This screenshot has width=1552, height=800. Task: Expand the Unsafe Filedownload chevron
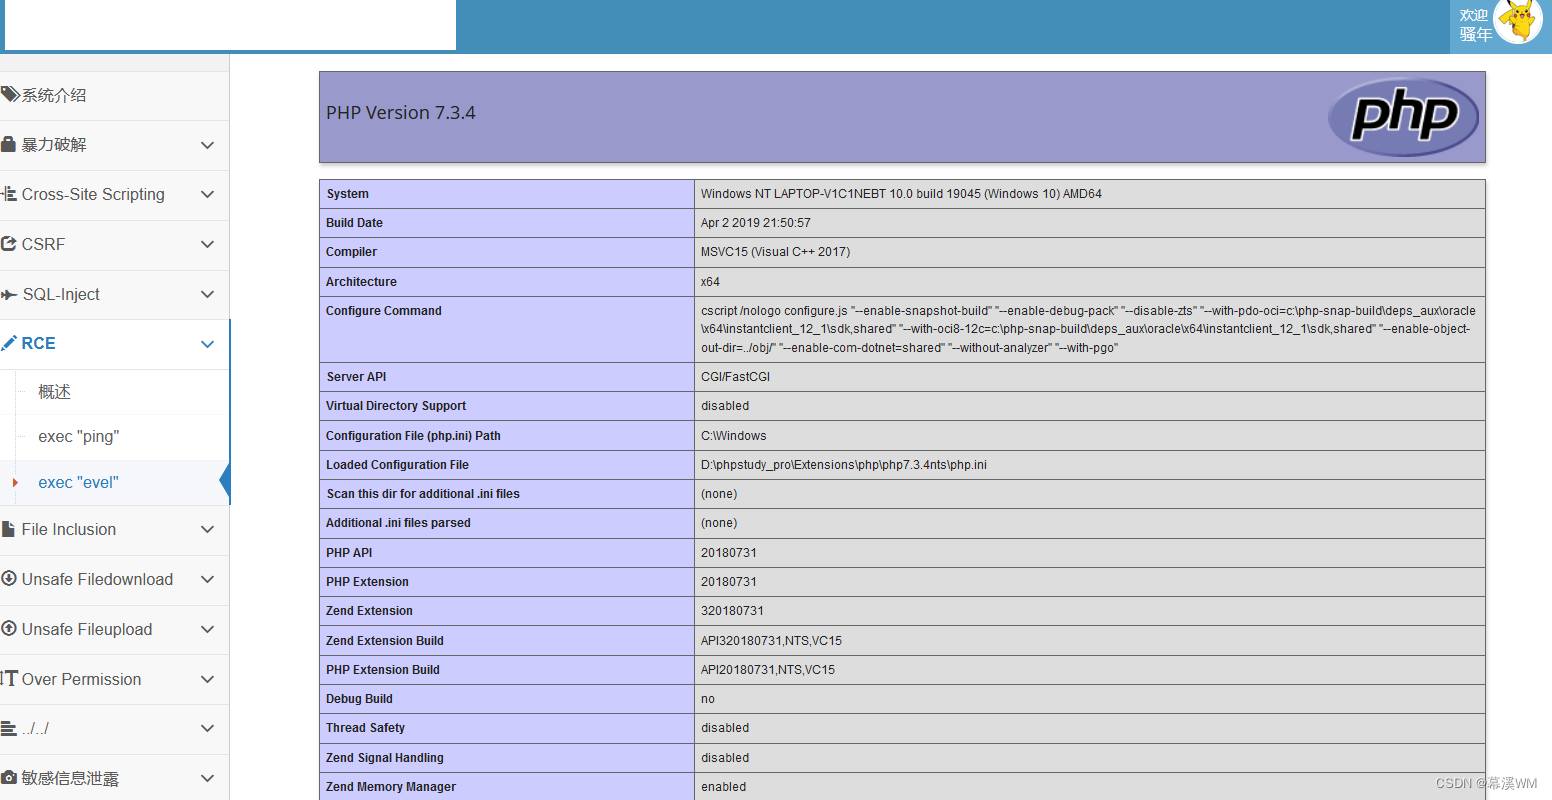(x=207, y=579)
